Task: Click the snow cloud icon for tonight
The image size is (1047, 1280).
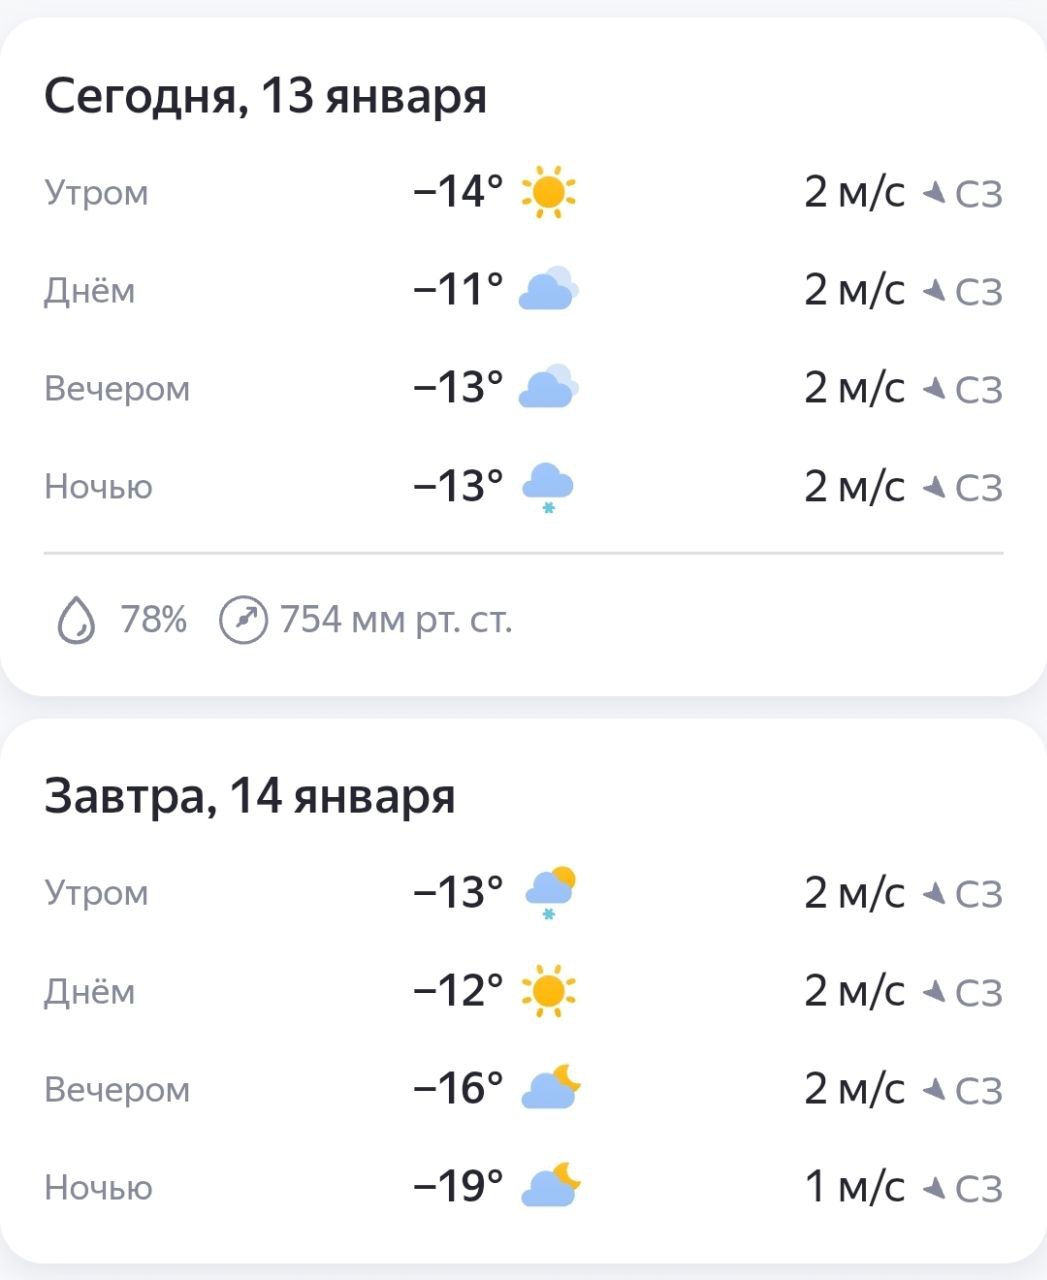Action: click(548, 487)
